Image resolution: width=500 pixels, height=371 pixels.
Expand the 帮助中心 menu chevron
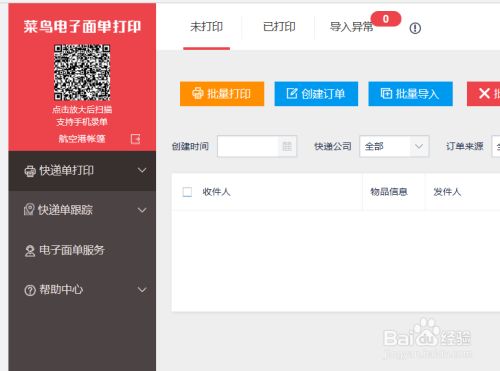[x=142, y=290]
